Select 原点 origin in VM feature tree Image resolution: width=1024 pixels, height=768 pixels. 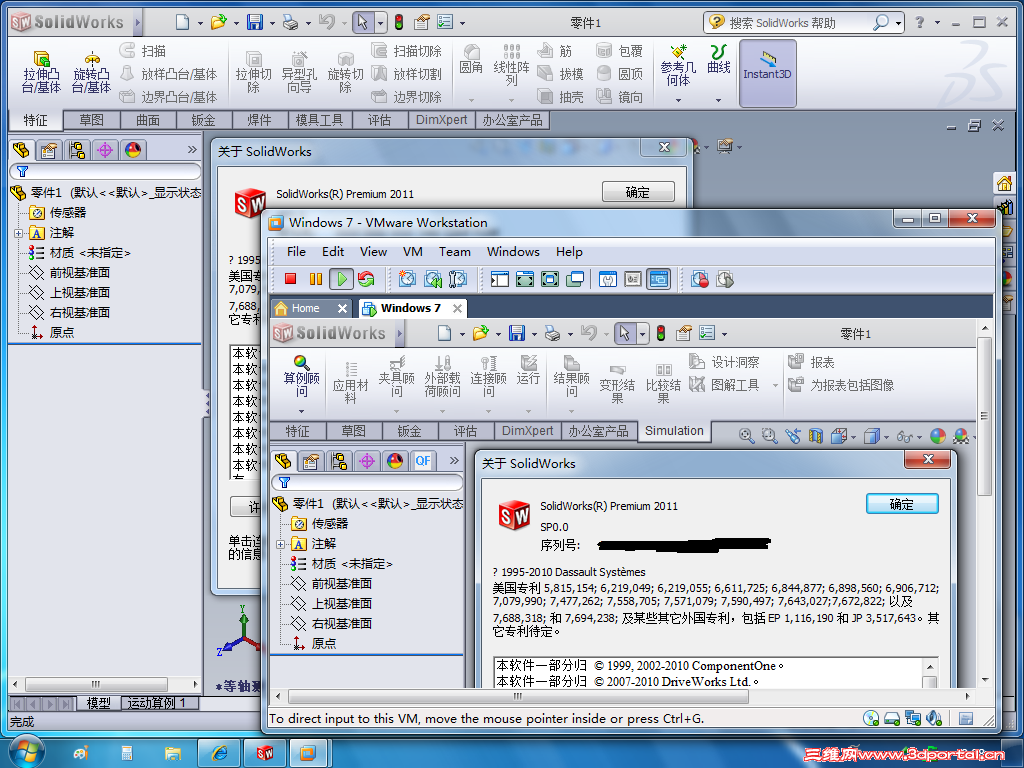(314, 643)
